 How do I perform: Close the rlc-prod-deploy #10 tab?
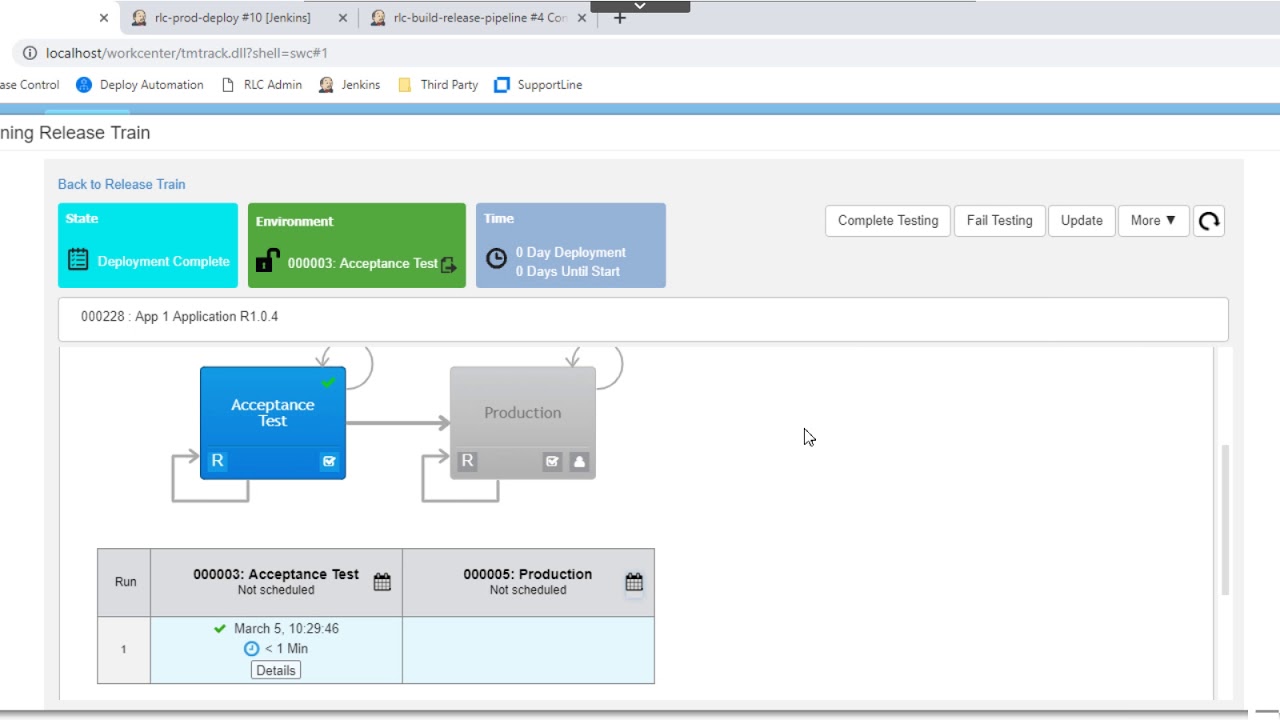tap(343, 18)
